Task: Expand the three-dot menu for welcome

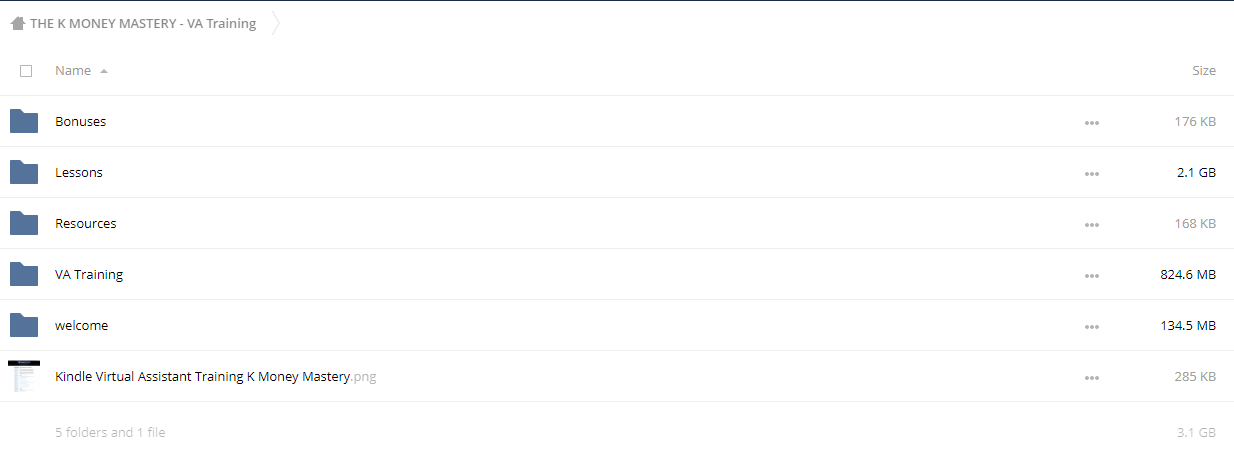Action: click(1092, 327)
